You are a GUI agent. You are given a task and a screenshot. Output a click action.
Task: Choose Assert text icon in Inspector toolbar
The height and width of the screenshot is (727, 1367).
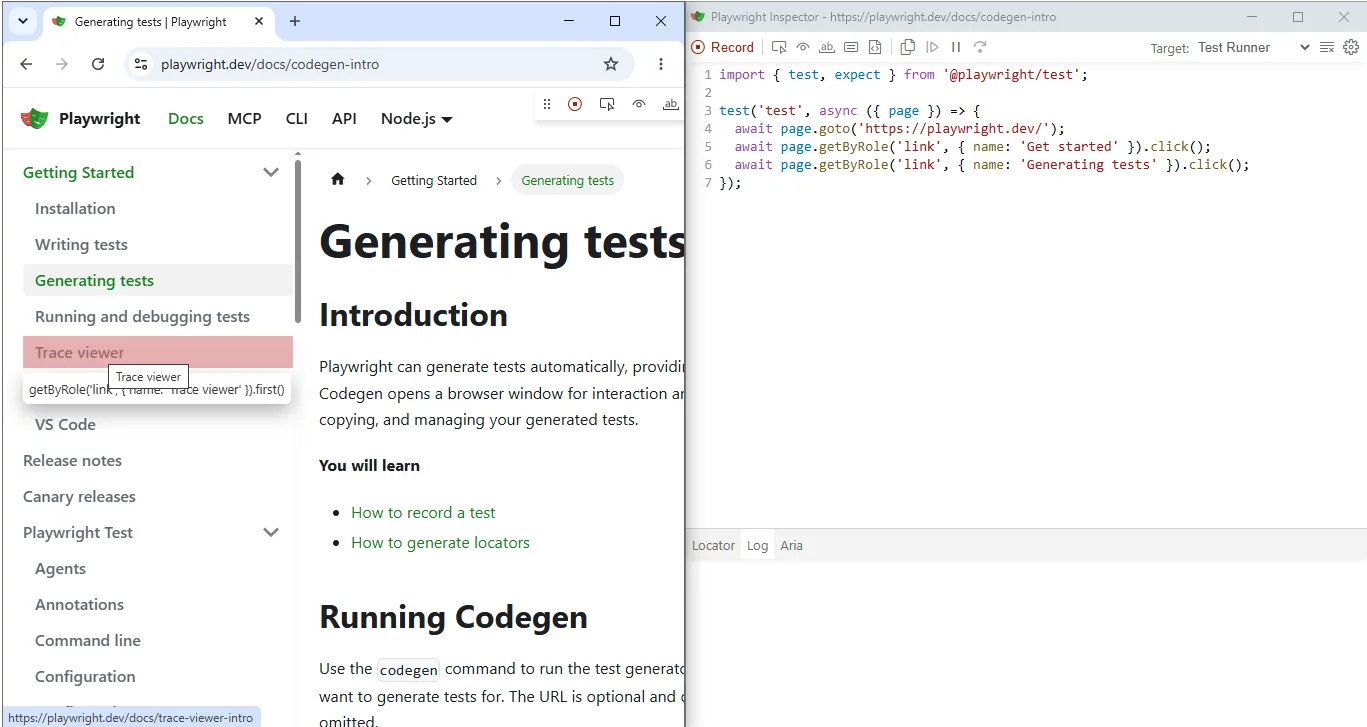(827, 47)
